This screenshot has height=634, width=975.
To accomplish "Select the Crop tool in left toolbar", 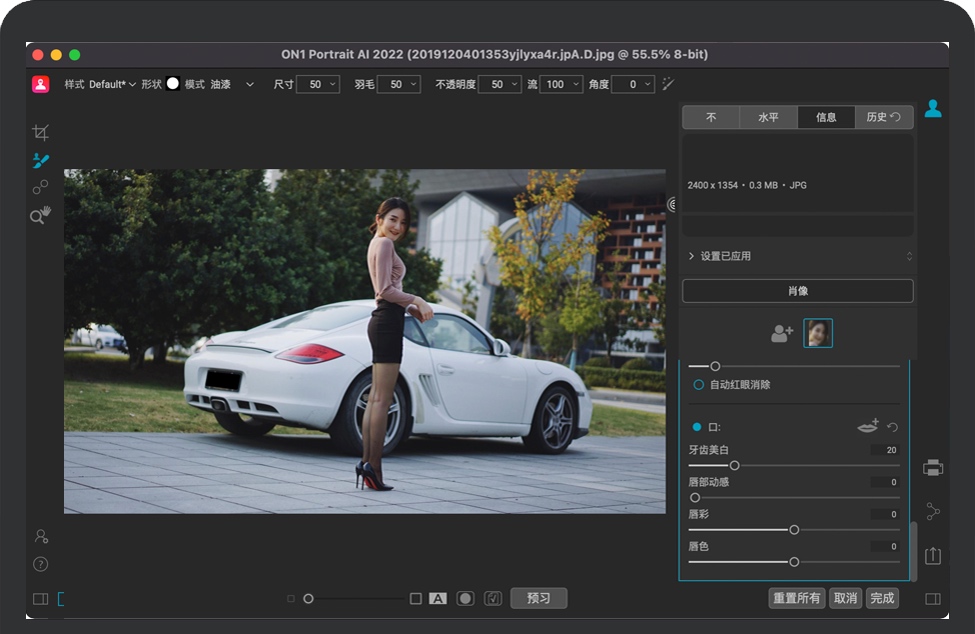I will click(x=40, y=132).
